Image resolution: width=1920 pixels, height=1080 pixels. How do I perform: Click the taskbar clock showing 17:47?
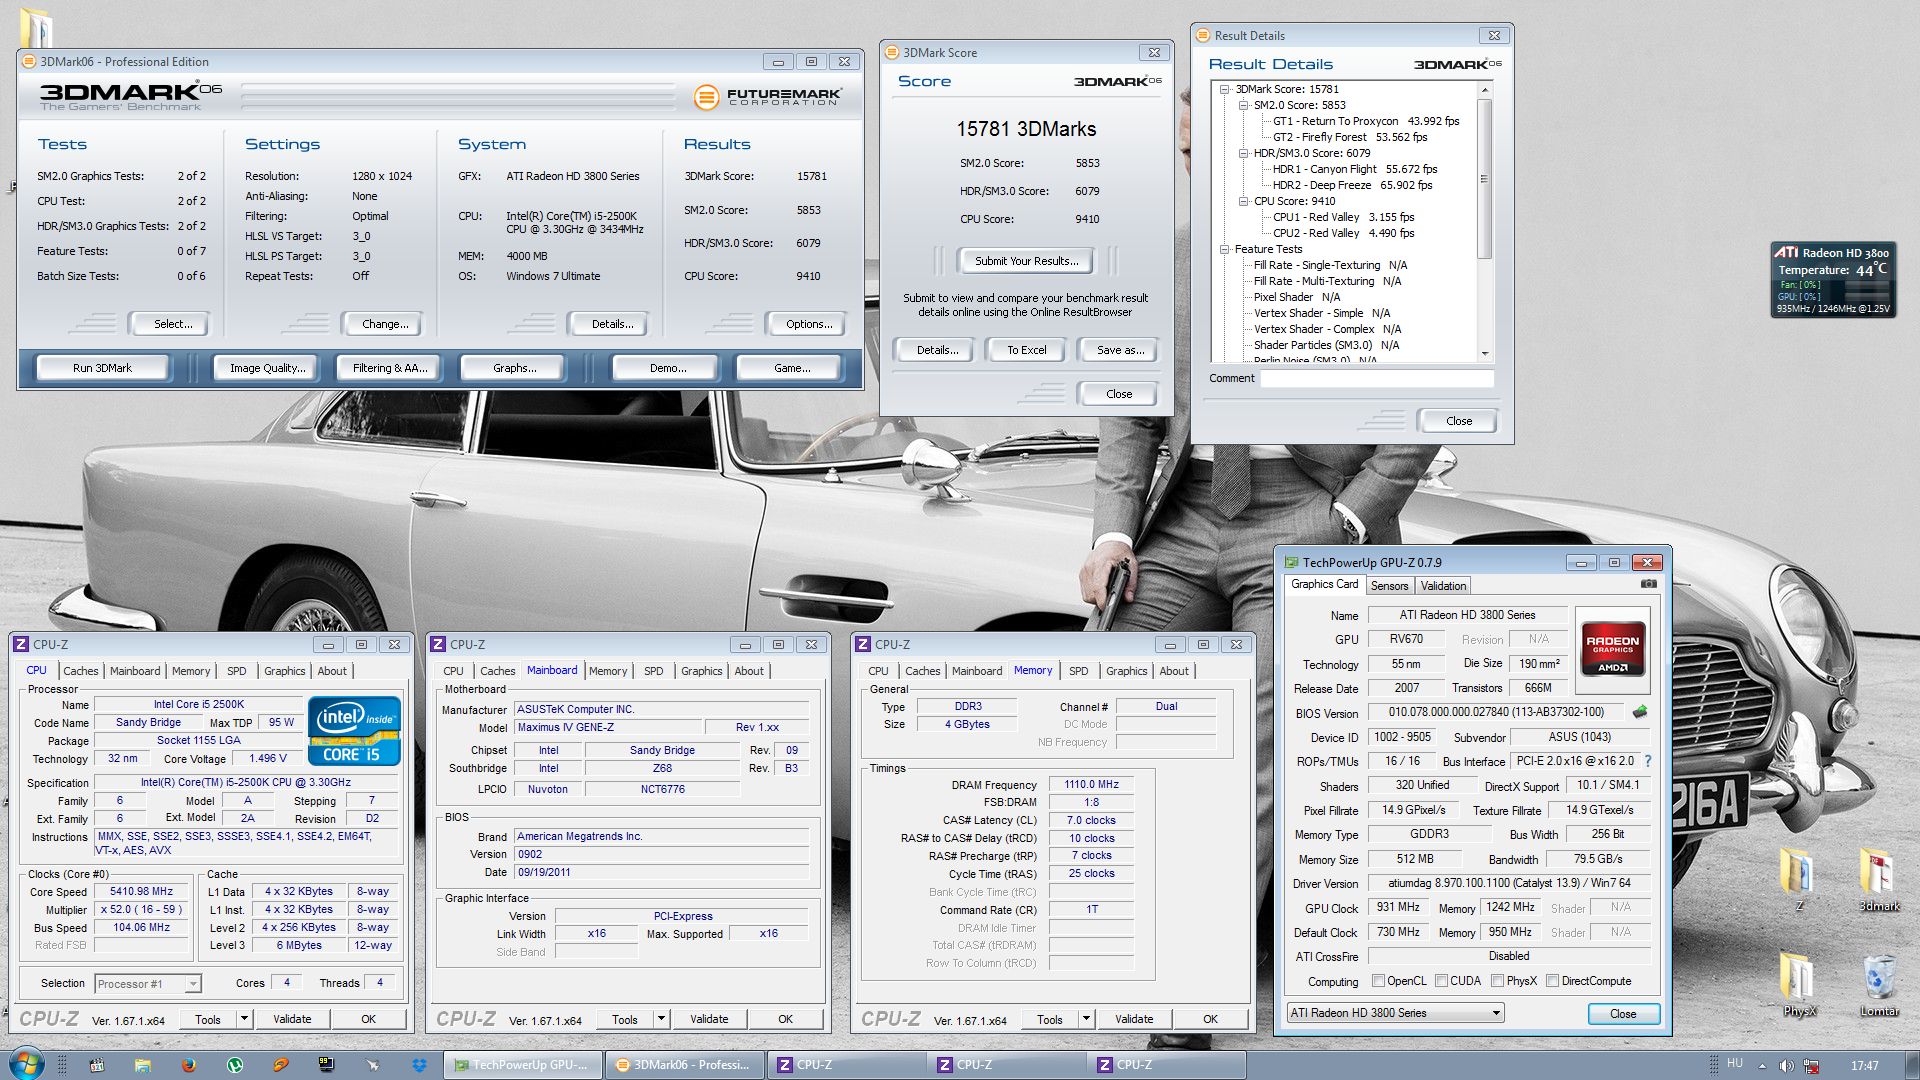click(1864, 1066)
